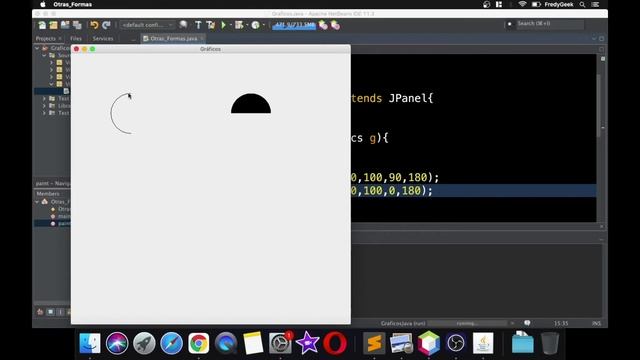Select the main method in Navigator
Image resolution: width=640 pixels, height=360 pixels.
pyautogui.click(x=61, y=216)
